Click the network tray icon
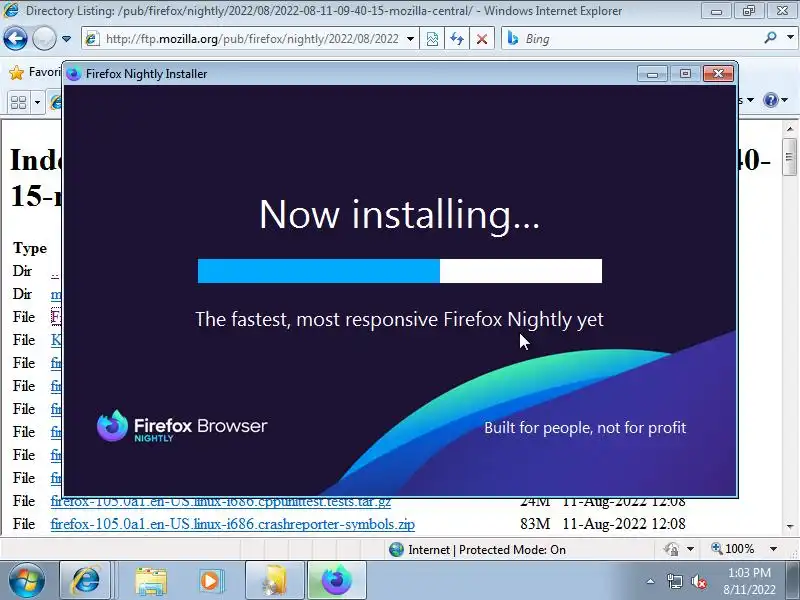800x600 pixels. pos(675,581)
